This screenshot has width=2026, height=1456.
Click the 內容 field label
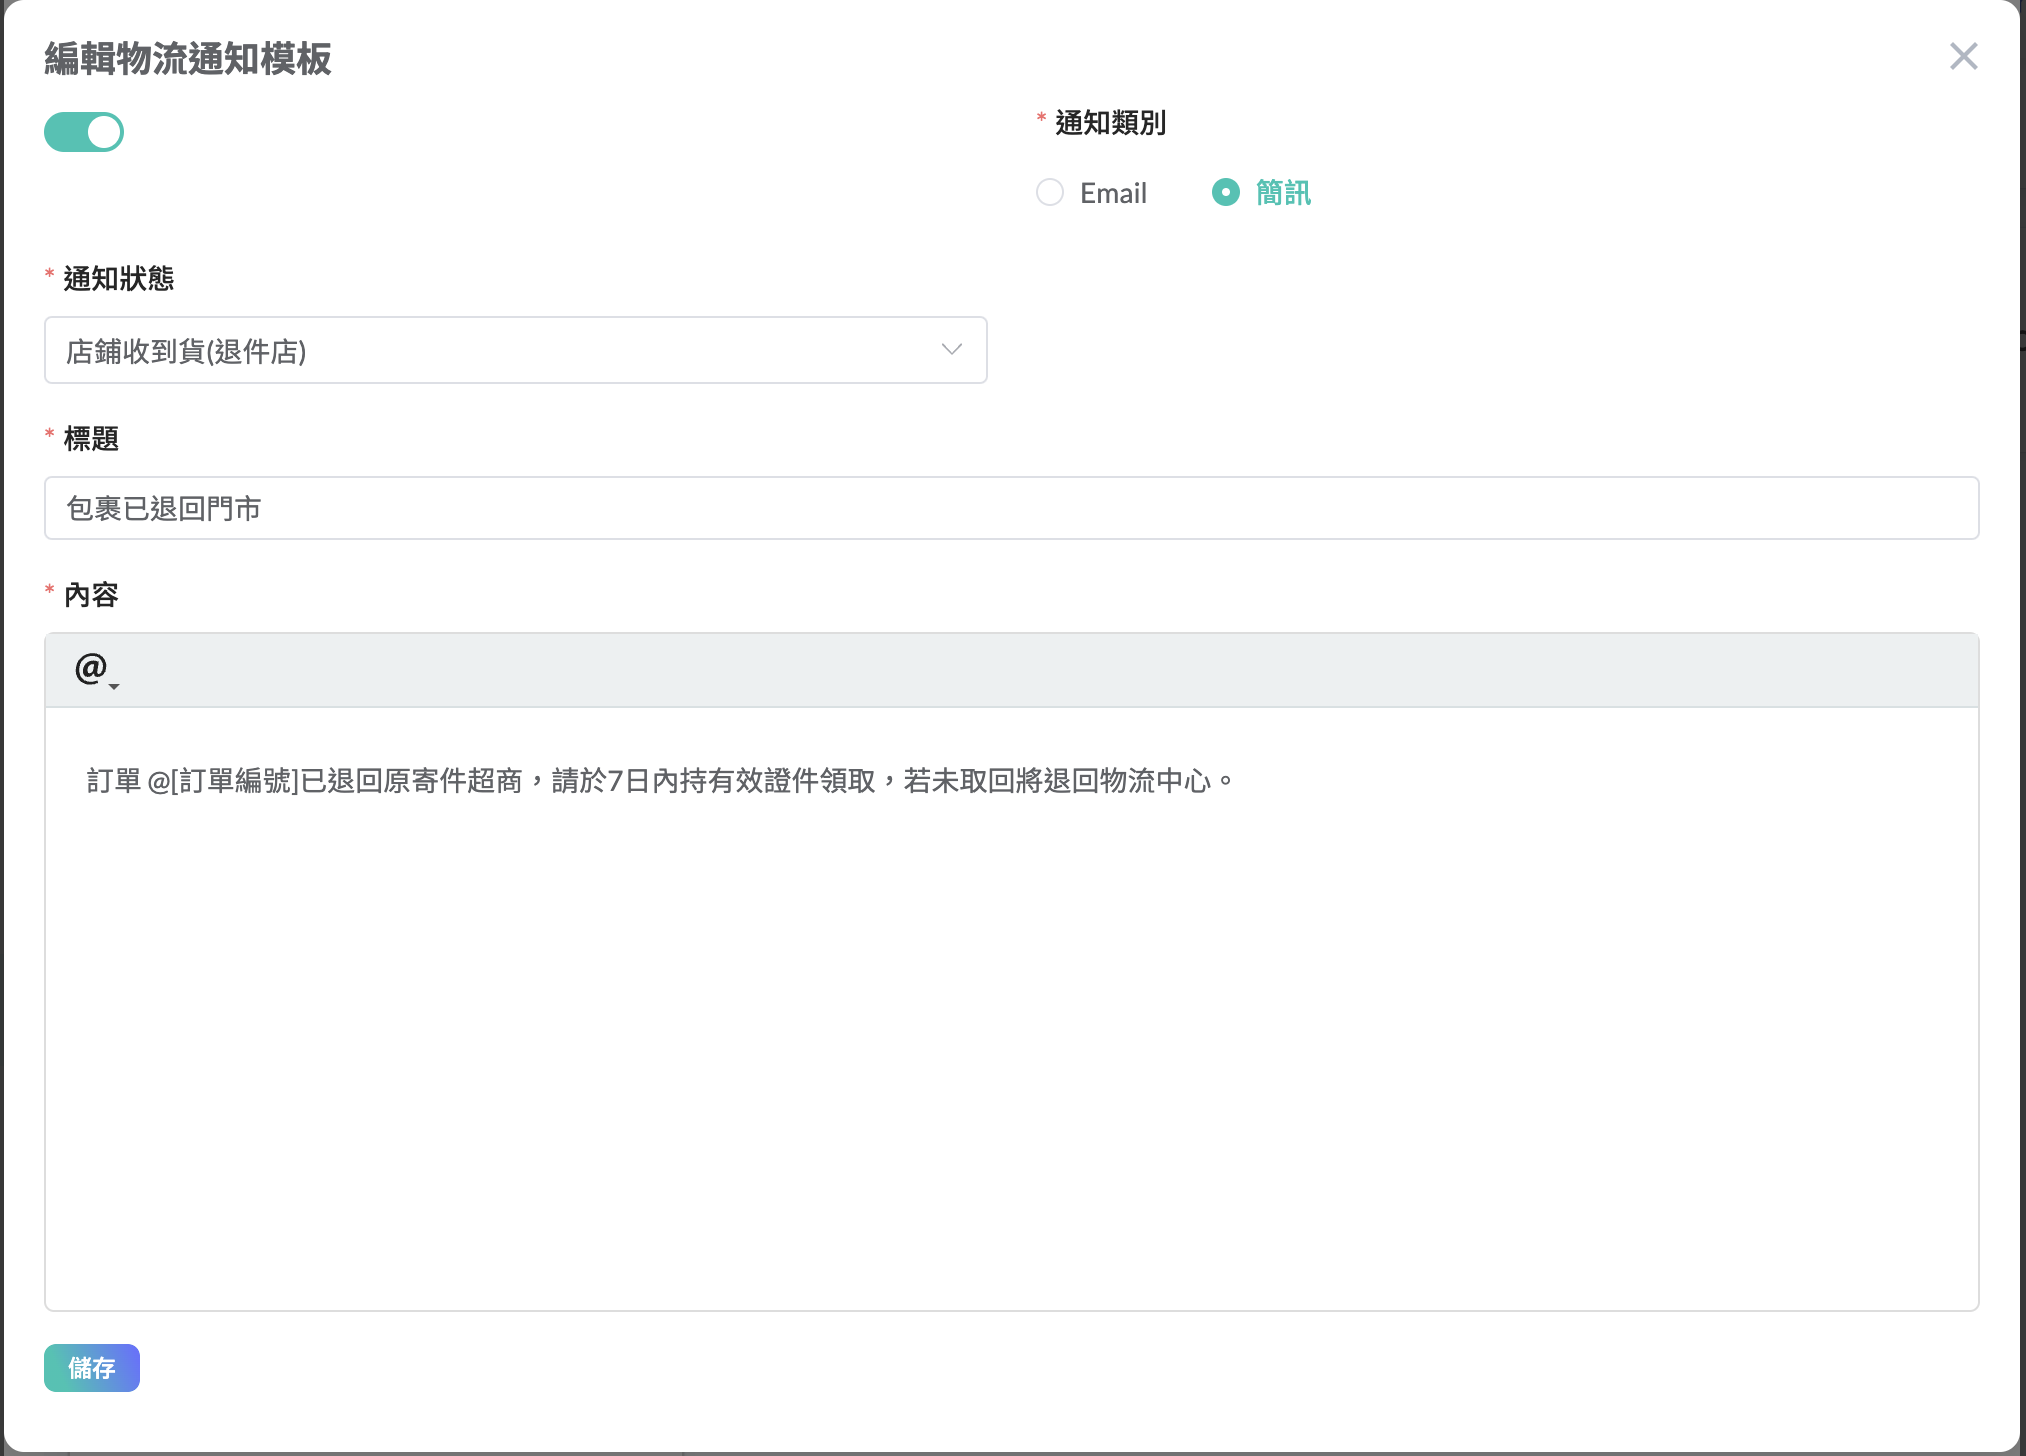[x=91, y=595]
